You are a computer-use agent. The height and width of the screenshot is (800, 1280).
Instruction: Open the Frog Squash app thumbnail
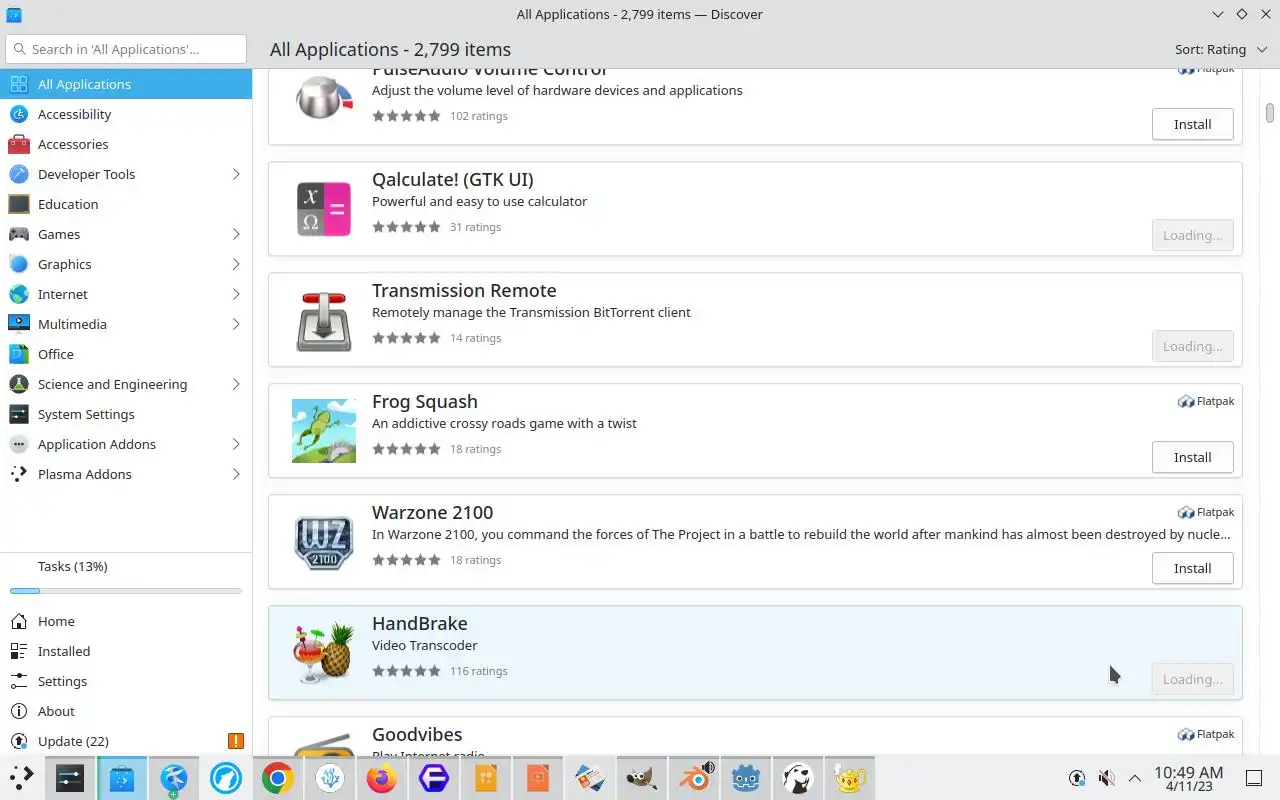[x=324, y=431]
